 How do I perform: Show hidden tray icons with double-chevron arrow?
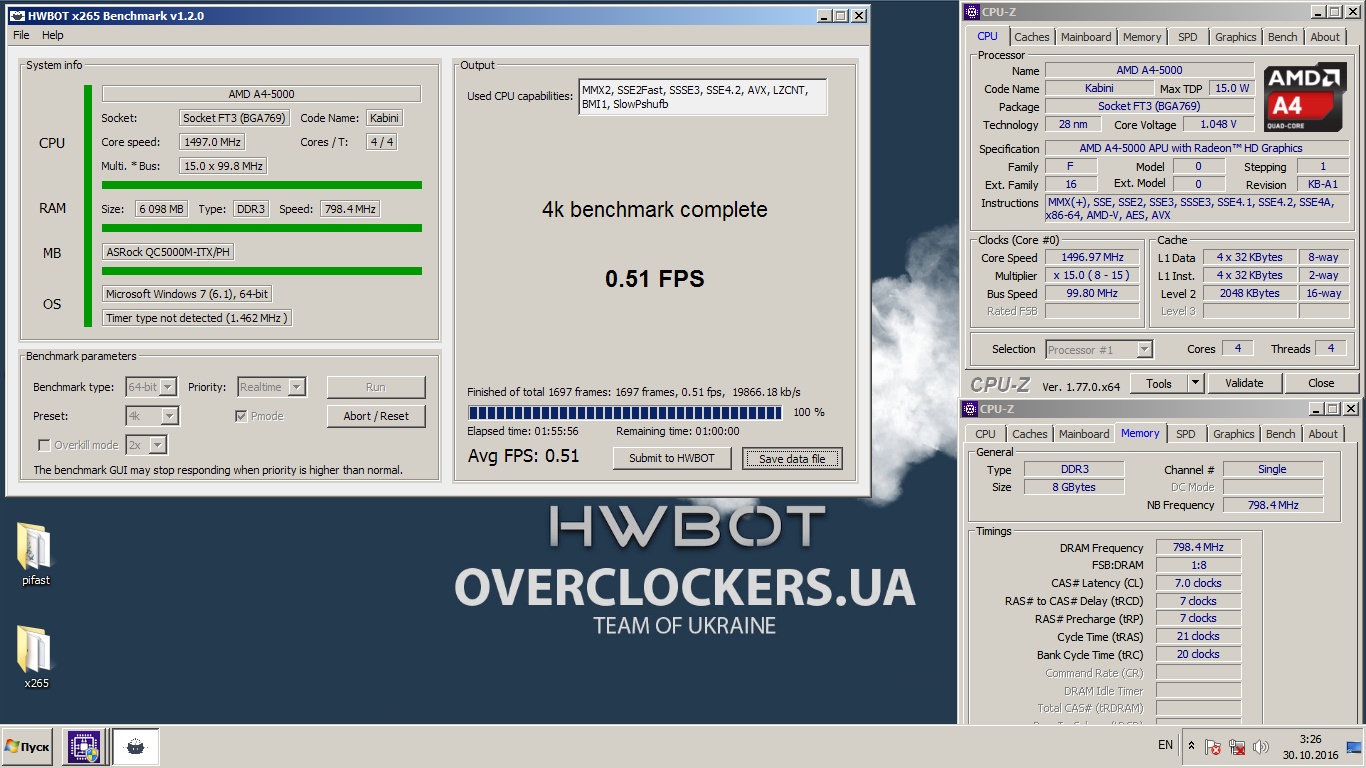click(1191, 746)
